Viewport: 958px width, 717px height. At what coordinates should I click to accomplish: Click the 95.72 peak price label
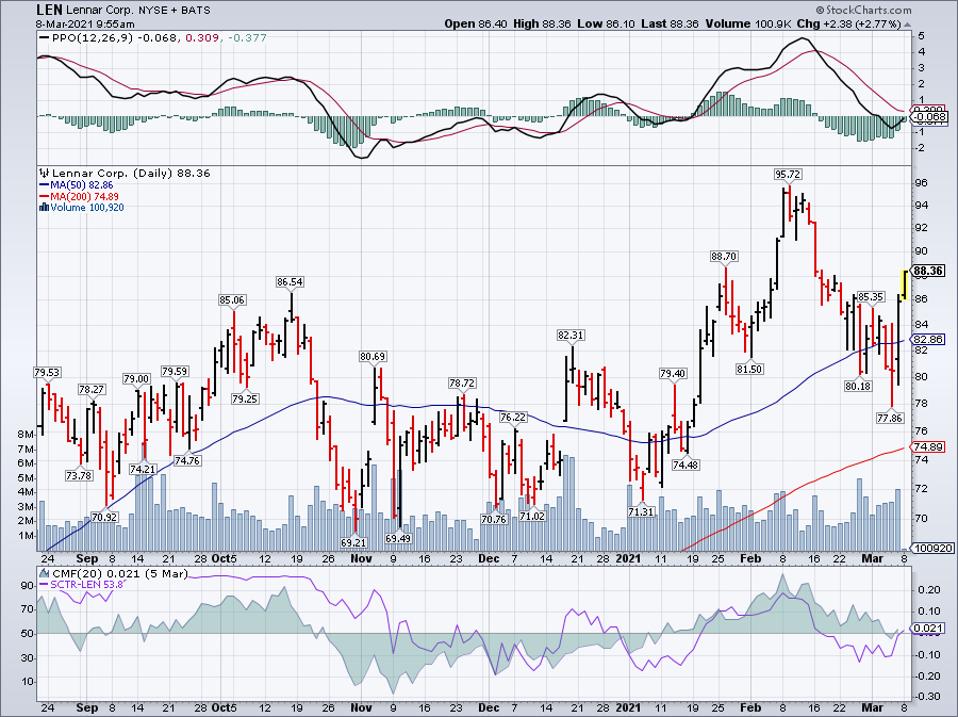pos(787,175)
